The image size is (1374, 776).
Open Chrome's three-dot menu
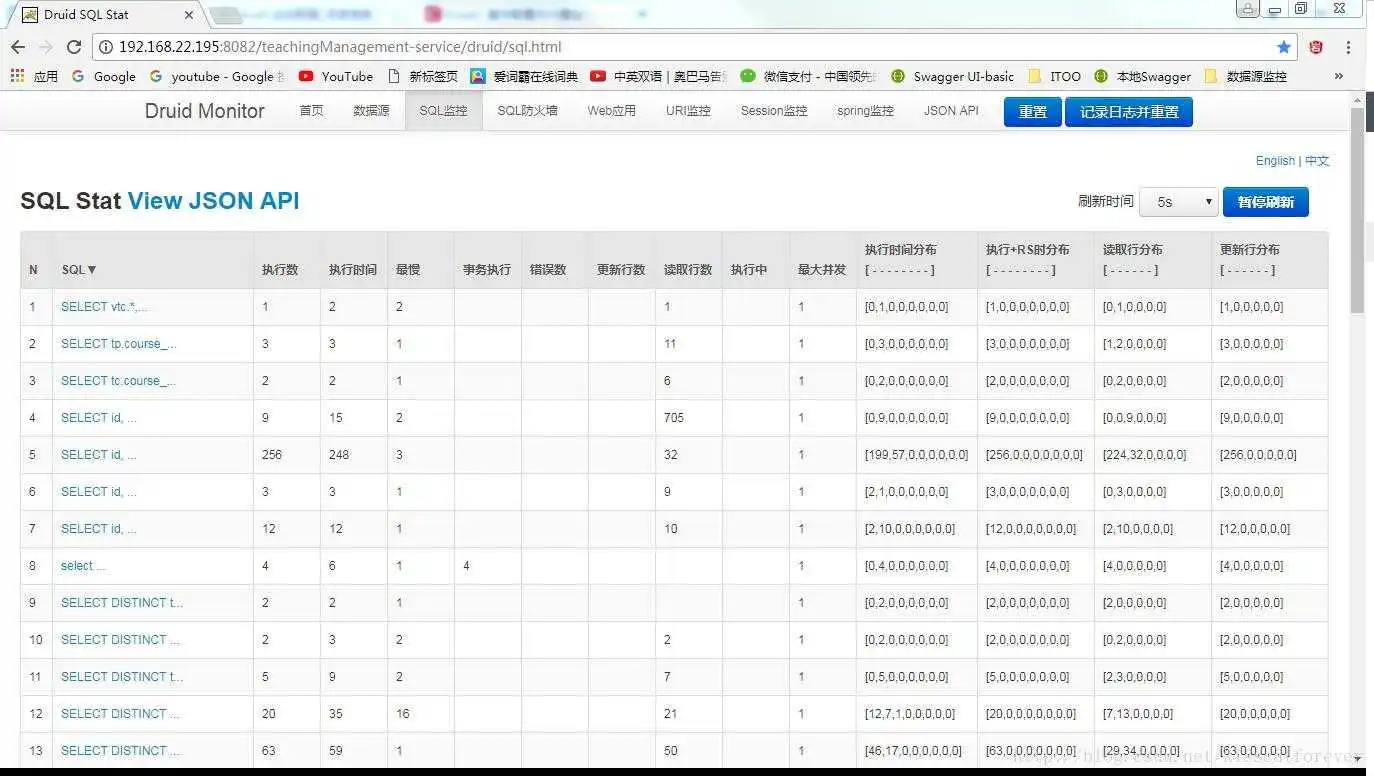(x=1347, y=46)
